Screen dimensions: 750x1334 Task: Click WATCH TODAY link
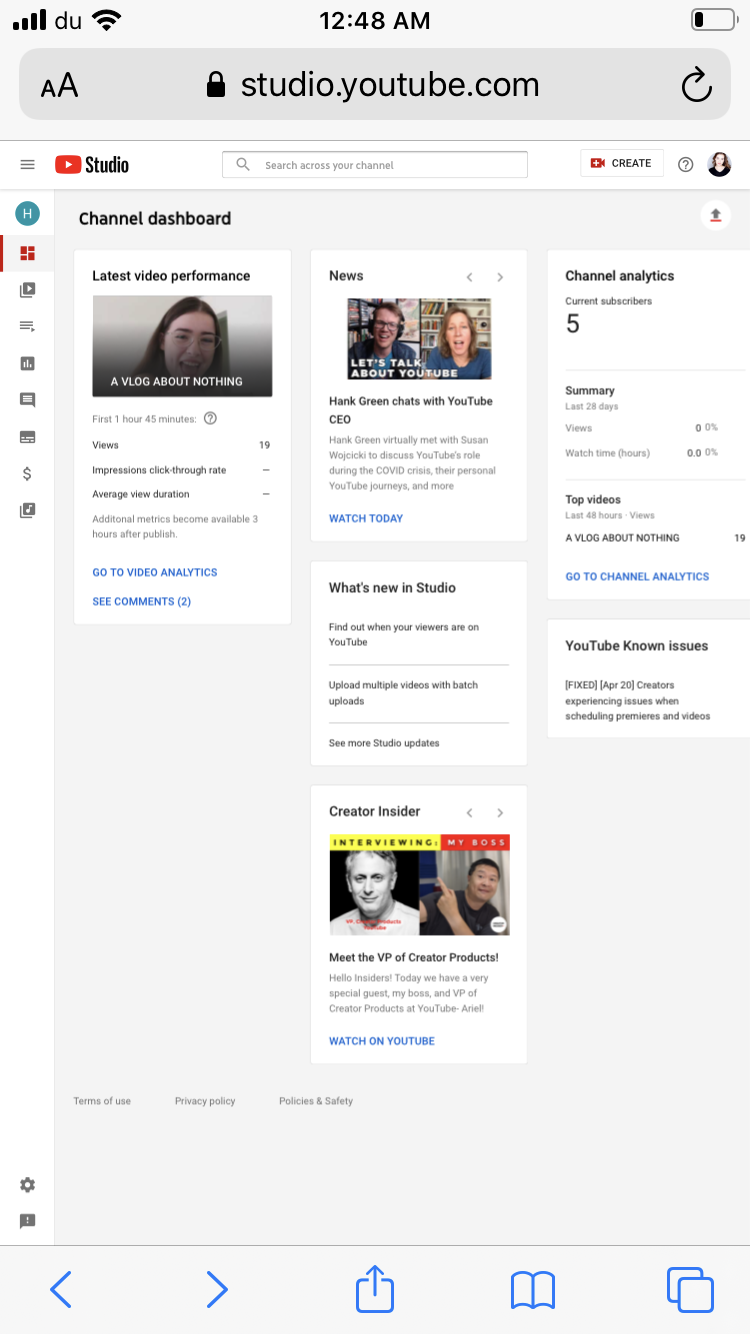pos(366,518)
